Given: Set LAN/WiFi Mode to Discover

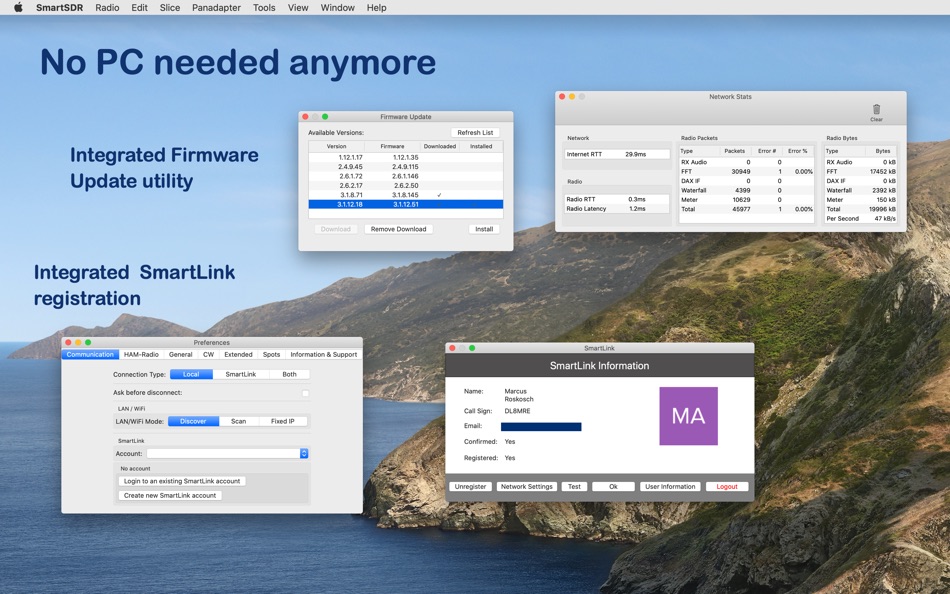Looking at the screenshot, I should 193,421.
